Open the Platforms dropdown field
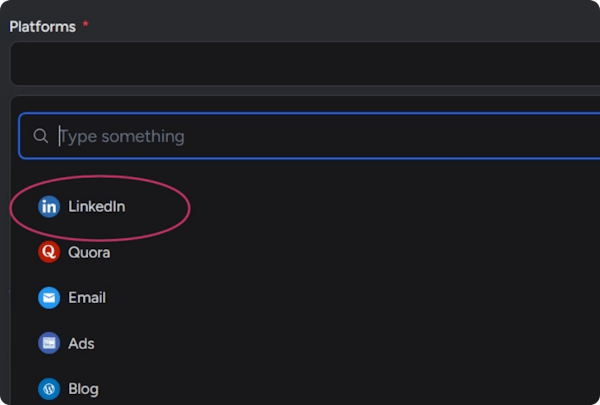 [x=300, y=64]
